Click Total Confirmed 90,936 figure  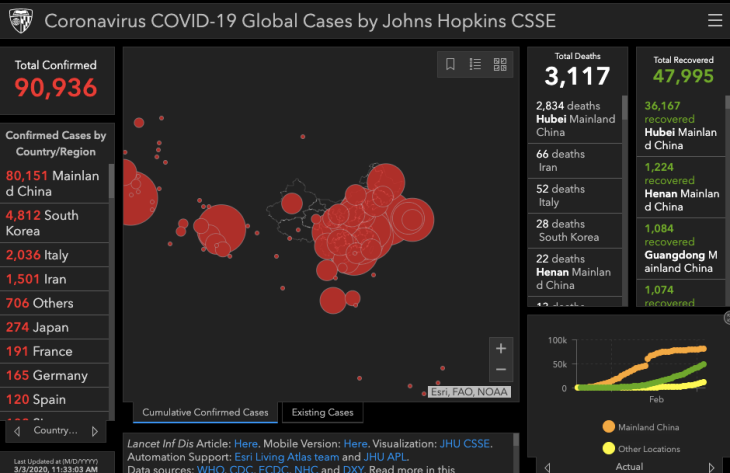(x=55, y=87)
